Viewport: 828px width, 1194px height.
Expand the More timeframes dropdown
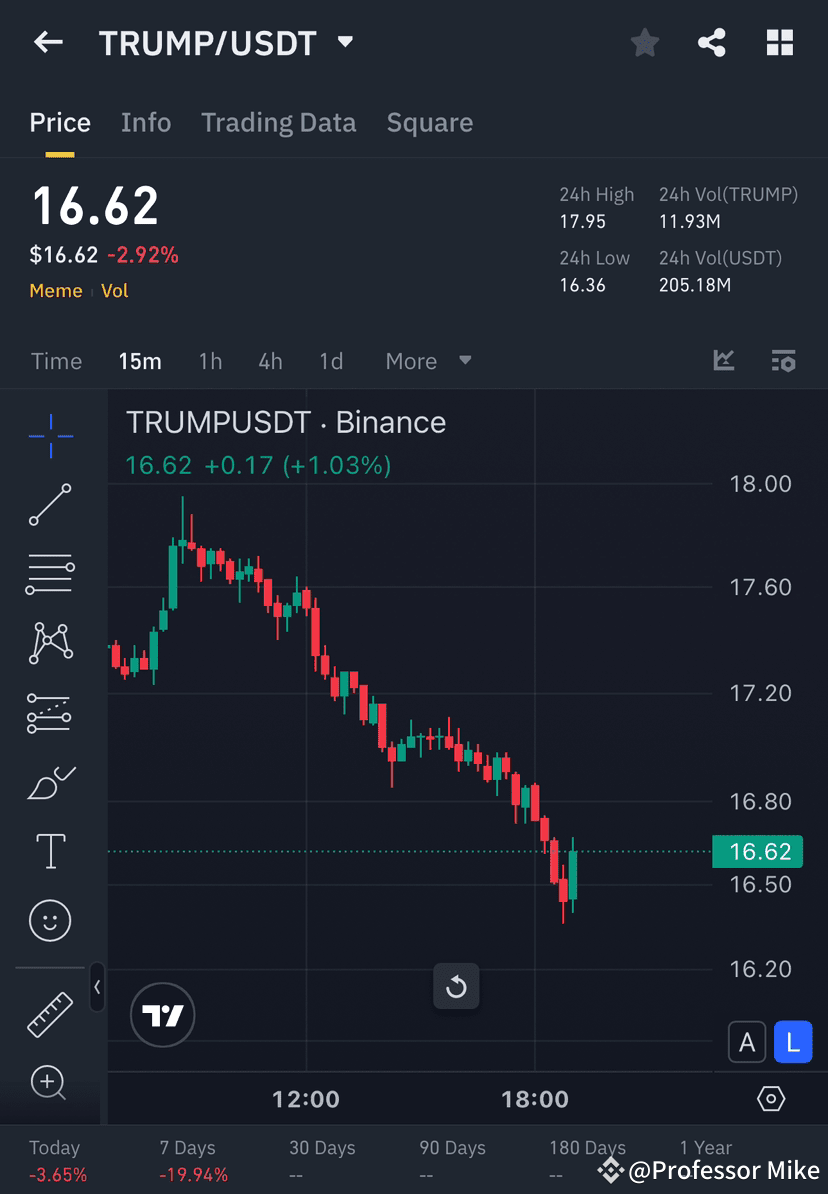[428, 361]
